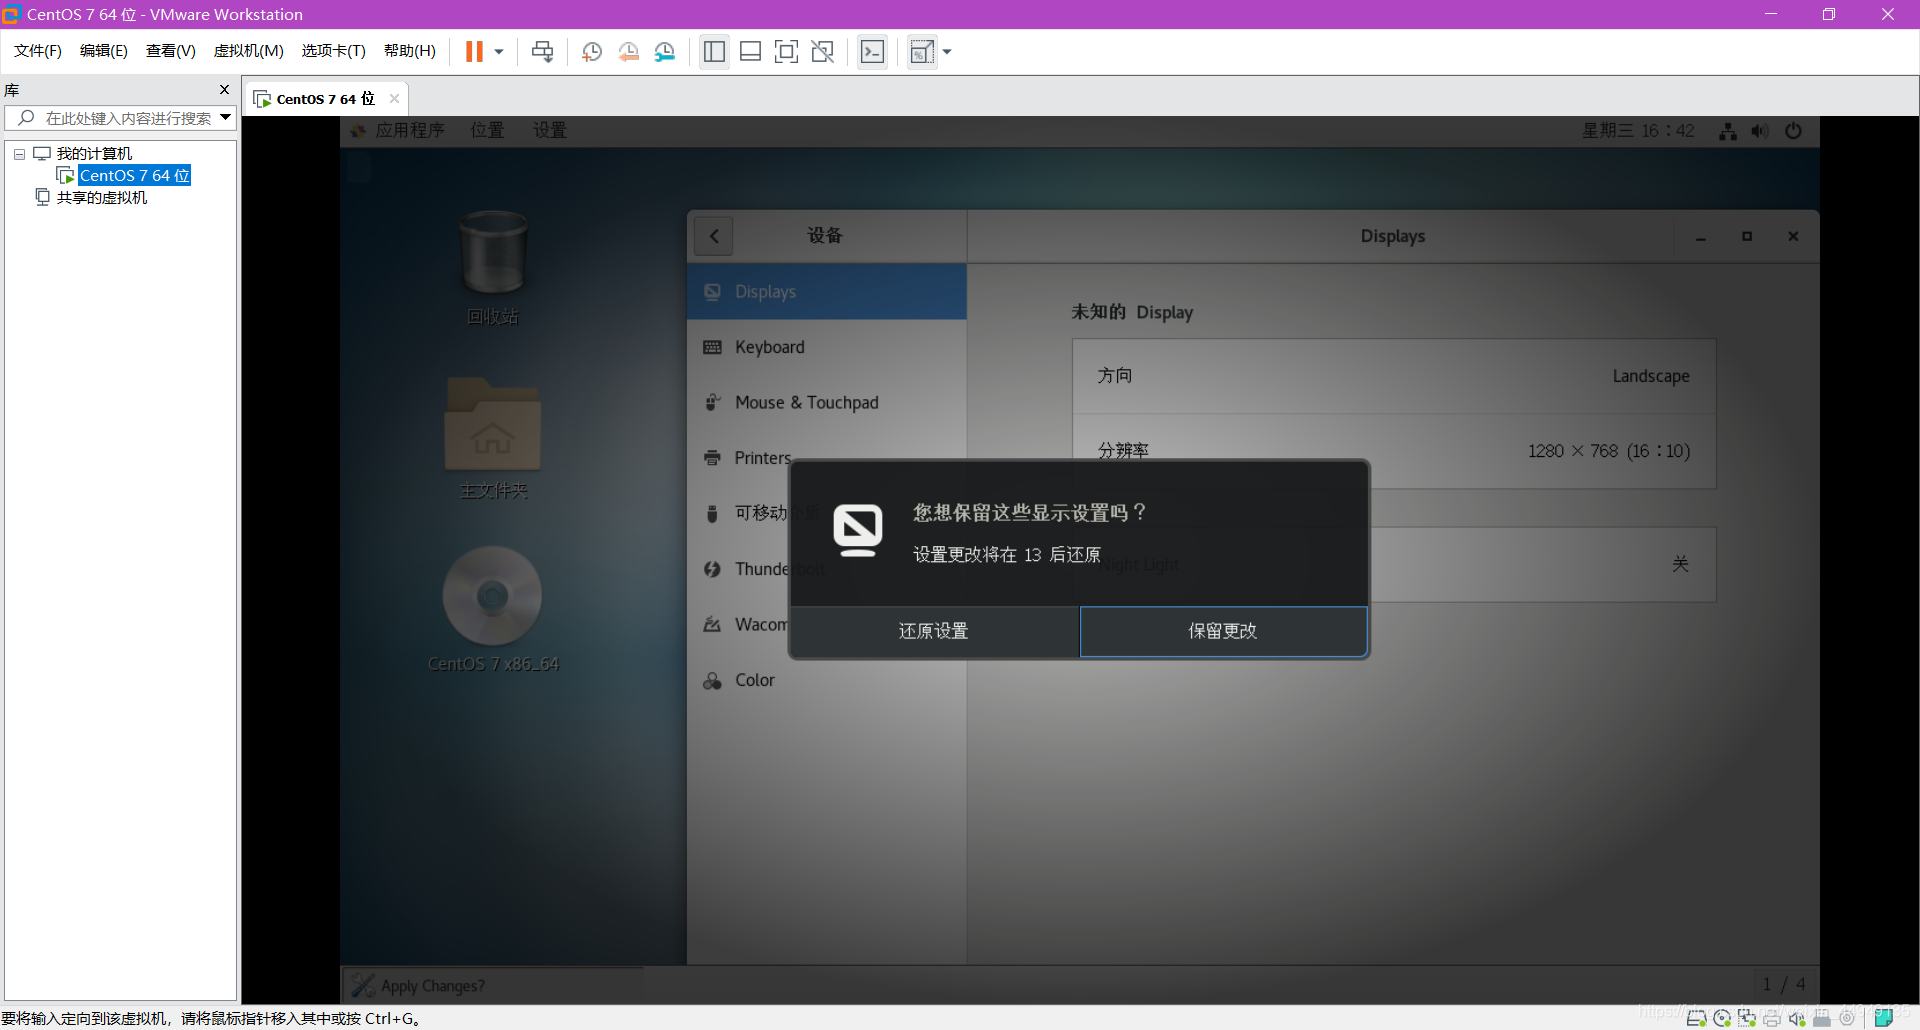Click the CD/DVD device status icon
The width and height of the screenshot is (1920, 1030).
click(x=1723, y=1018)
